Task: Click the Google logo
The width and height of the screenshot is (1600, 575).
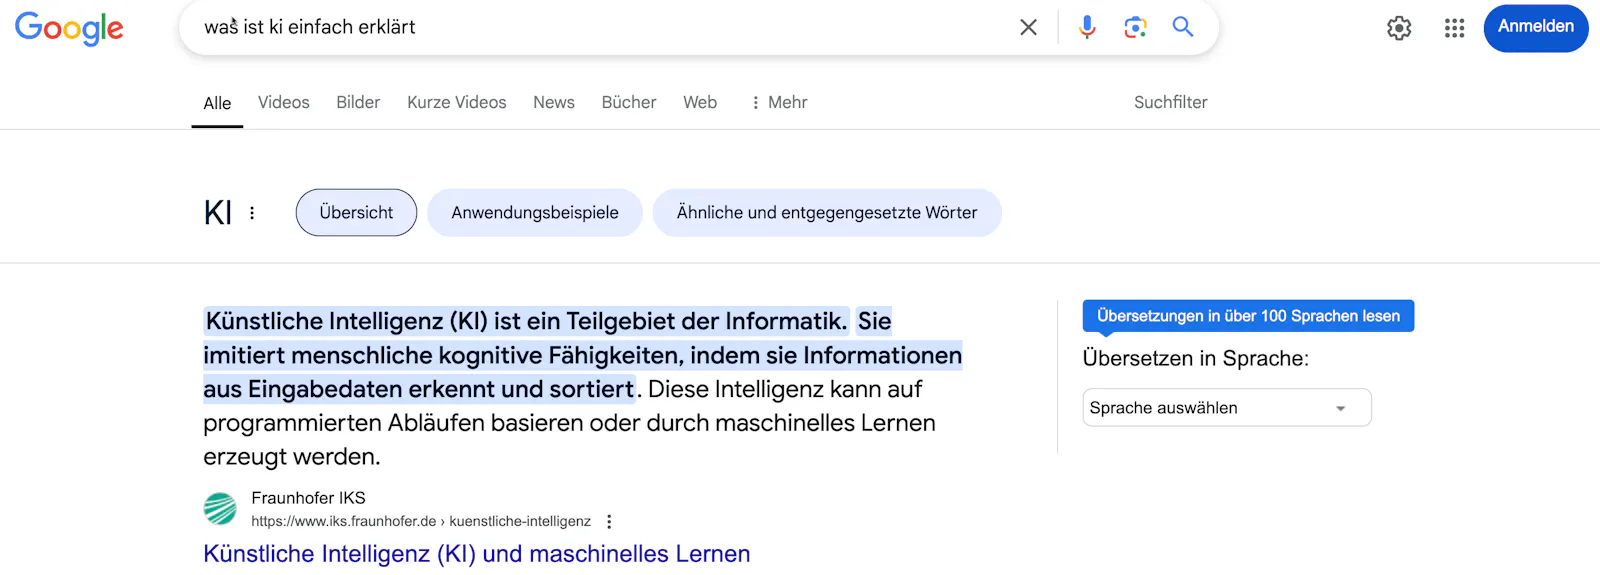Action: coord(69,28)
